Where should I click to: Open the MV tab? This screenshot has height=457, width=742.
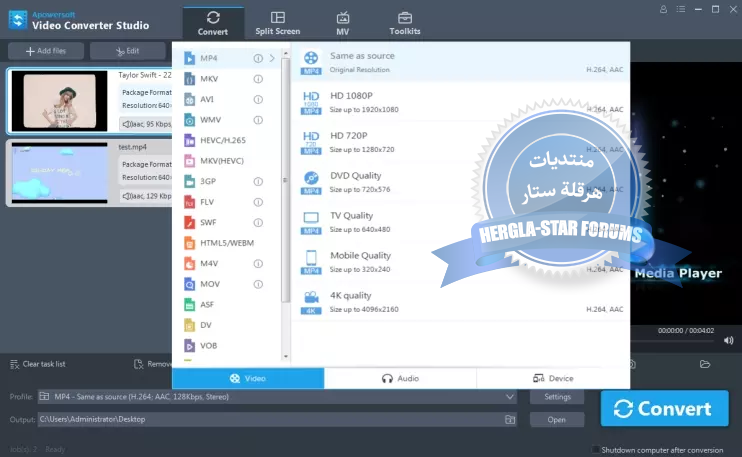(x=343, y=23)
